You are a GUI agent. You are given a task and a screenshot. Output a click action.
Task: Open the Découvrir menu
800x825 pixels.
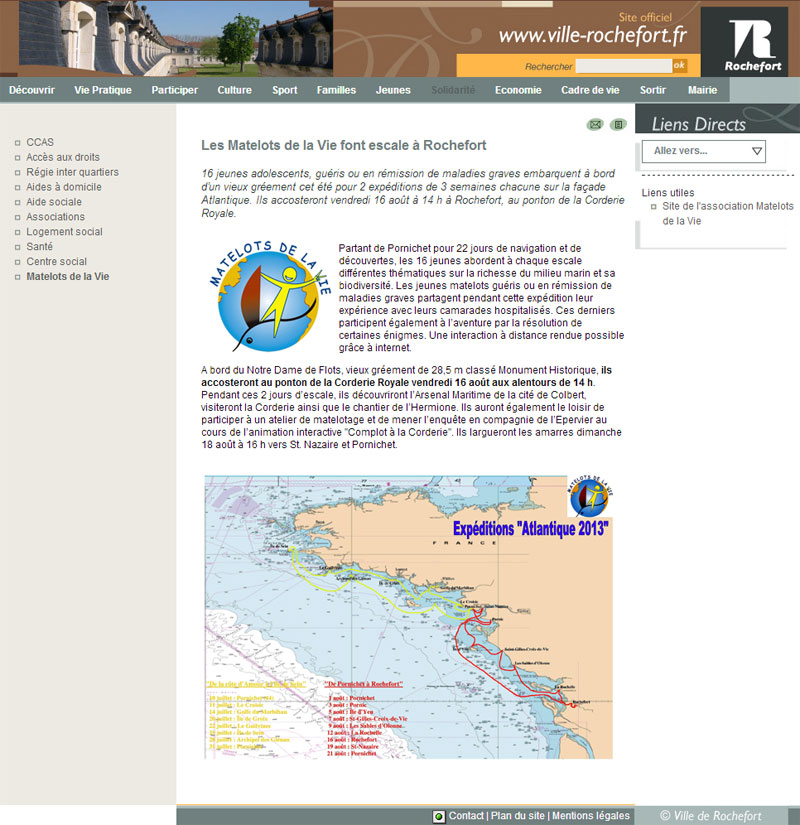pos(32,90)
